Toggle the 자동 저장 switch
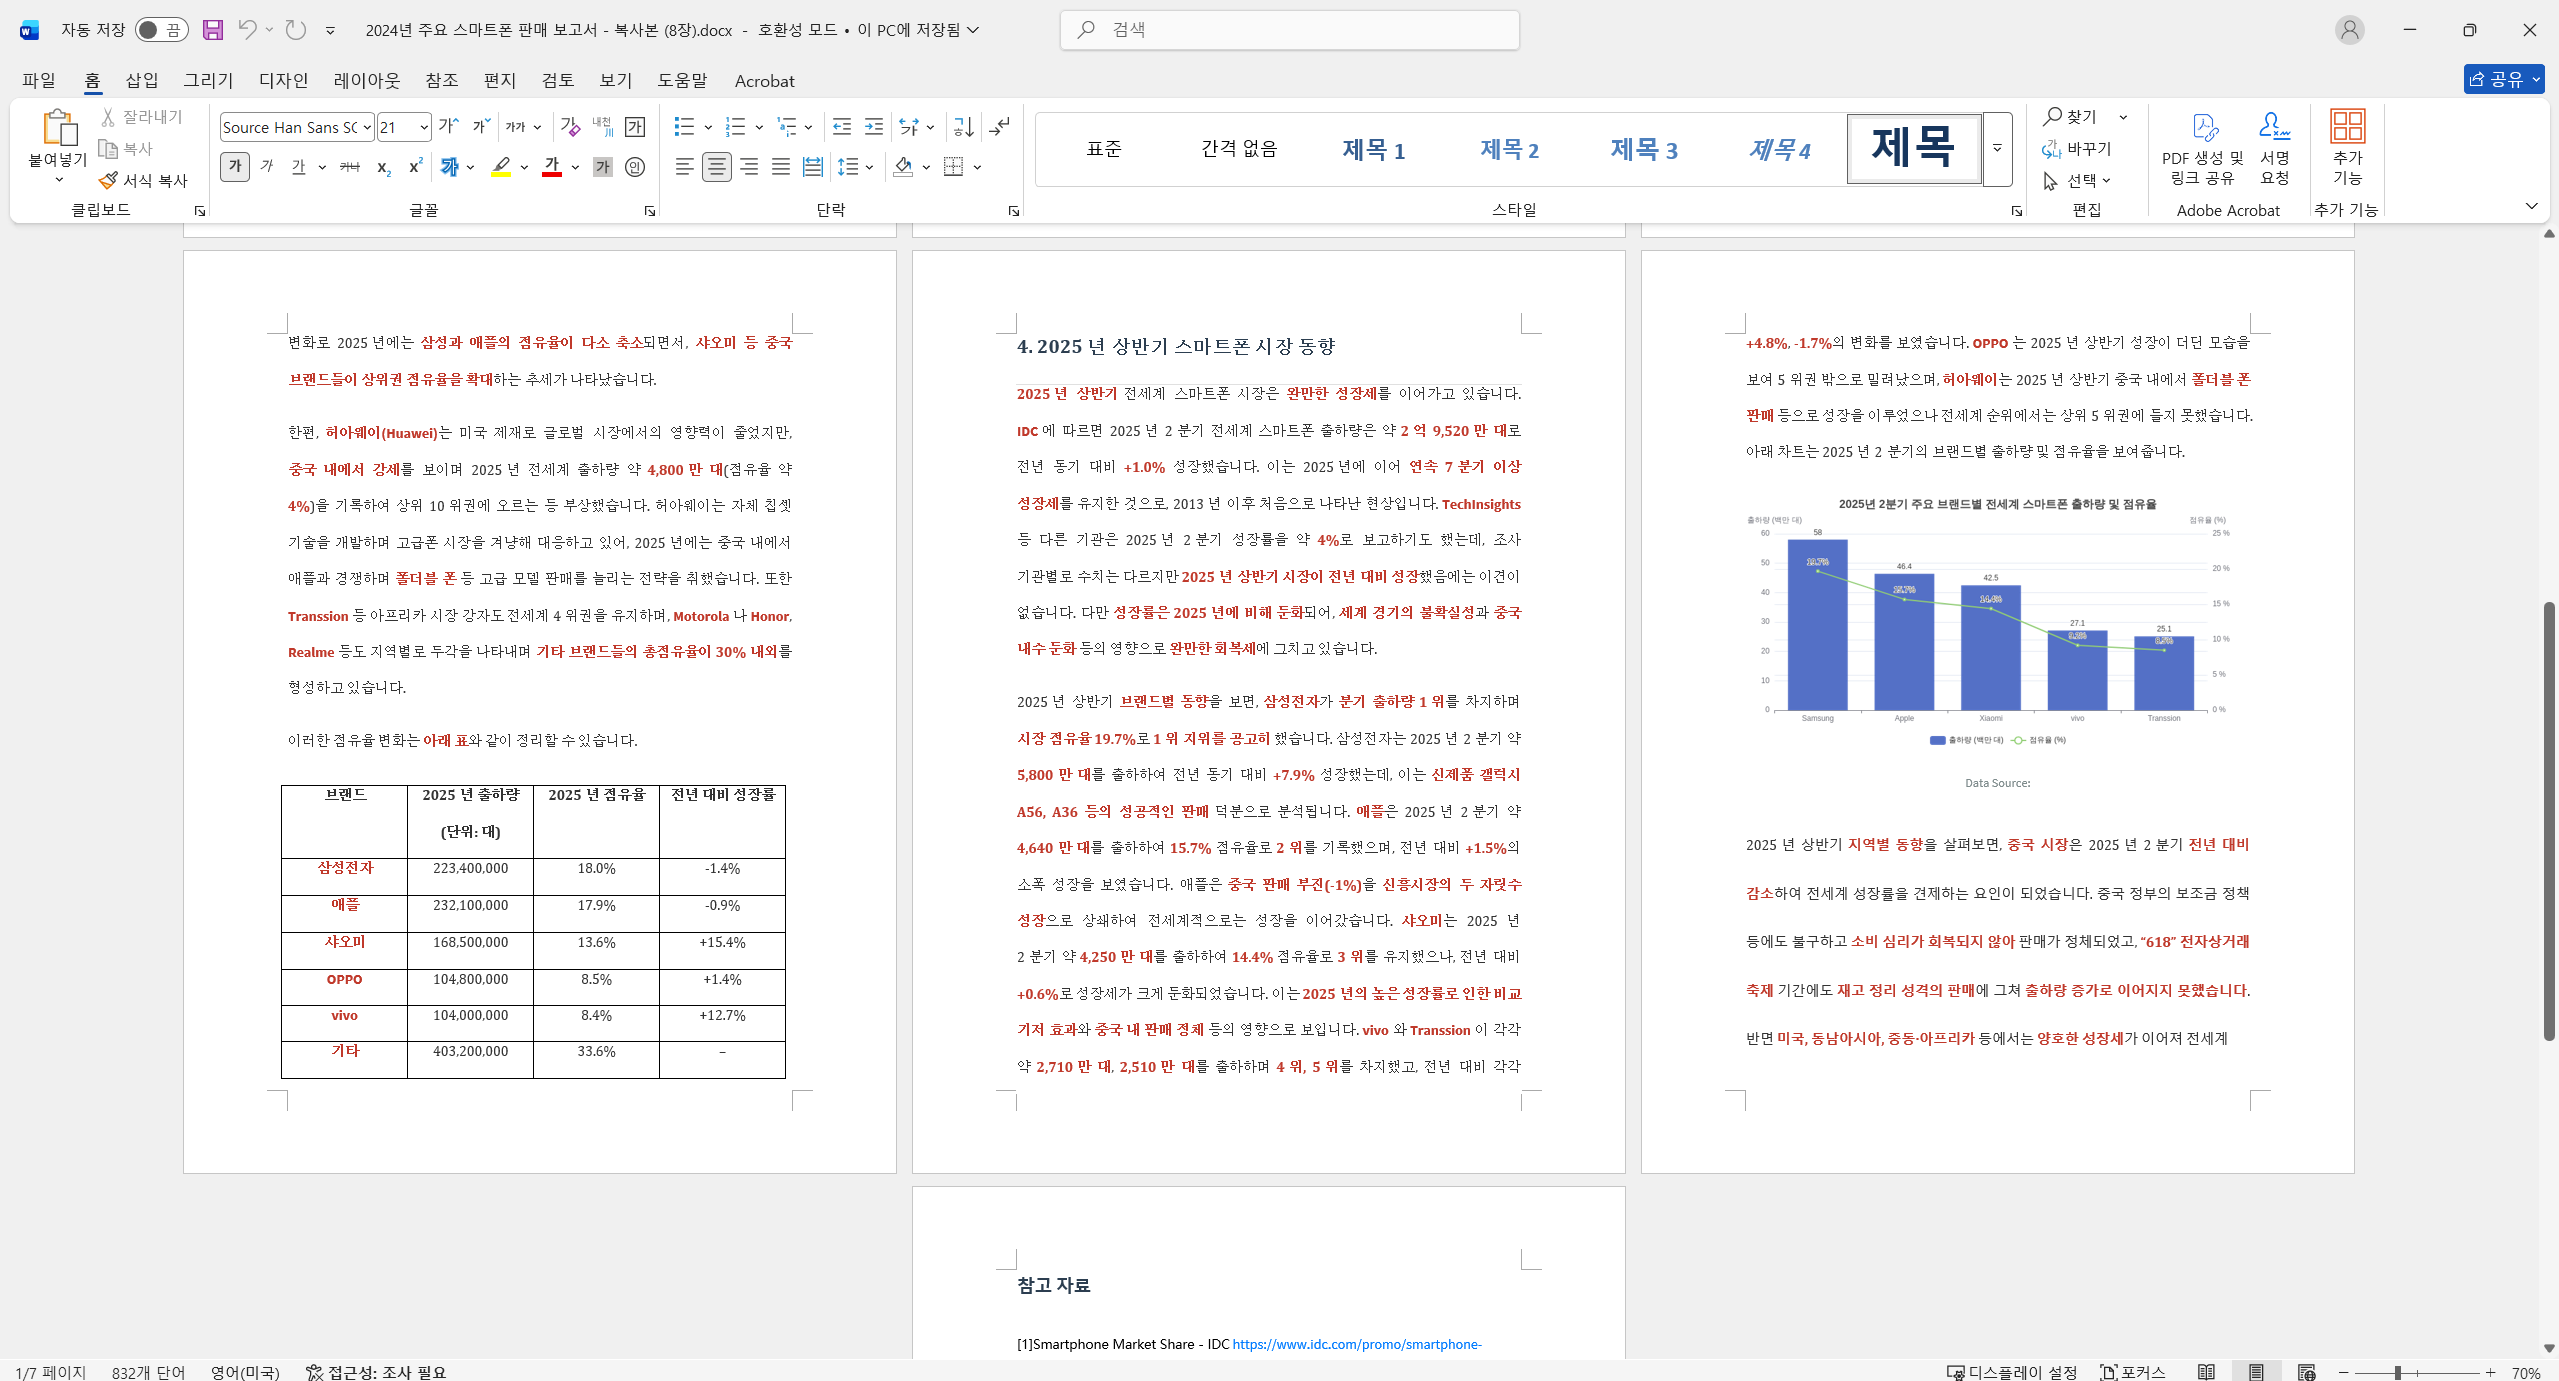Viewport: 2559px width, 1381px height. tap(161, 30)
